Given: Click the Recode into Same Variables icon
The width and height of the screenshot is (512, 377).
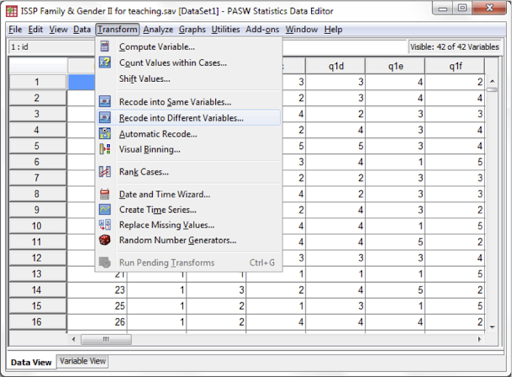Looking at the screenshot, I should 105,101.
